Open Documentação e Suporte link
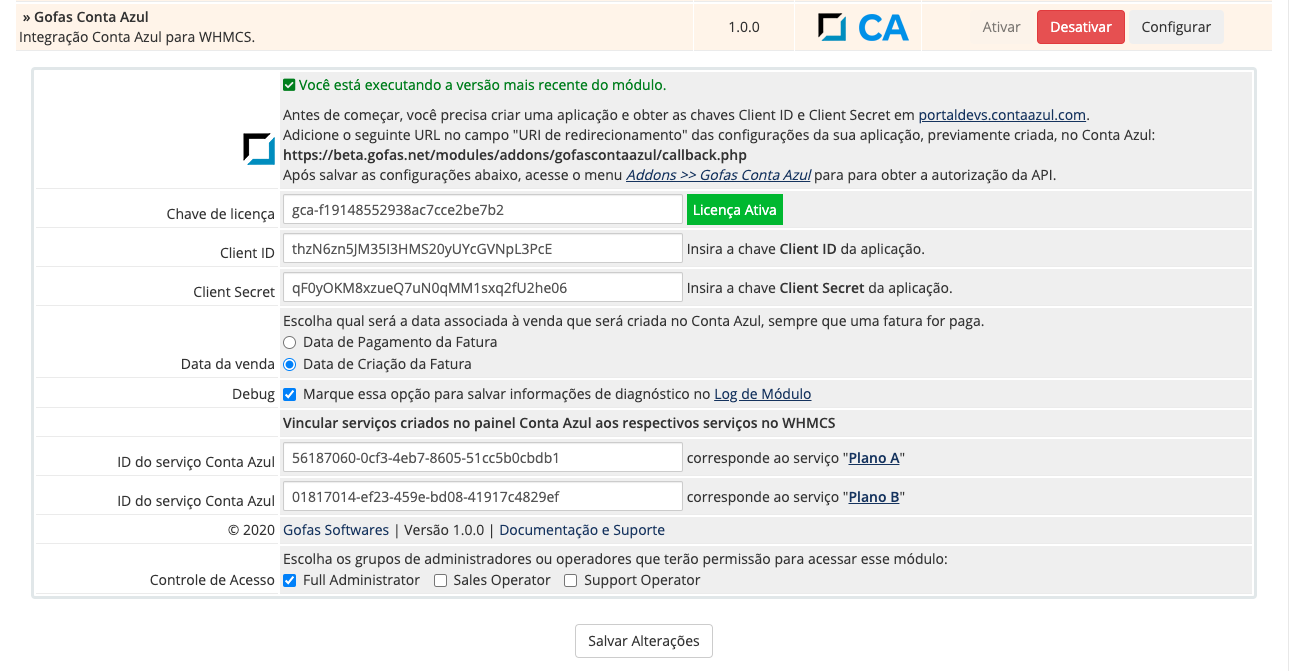 pos(582,530)
